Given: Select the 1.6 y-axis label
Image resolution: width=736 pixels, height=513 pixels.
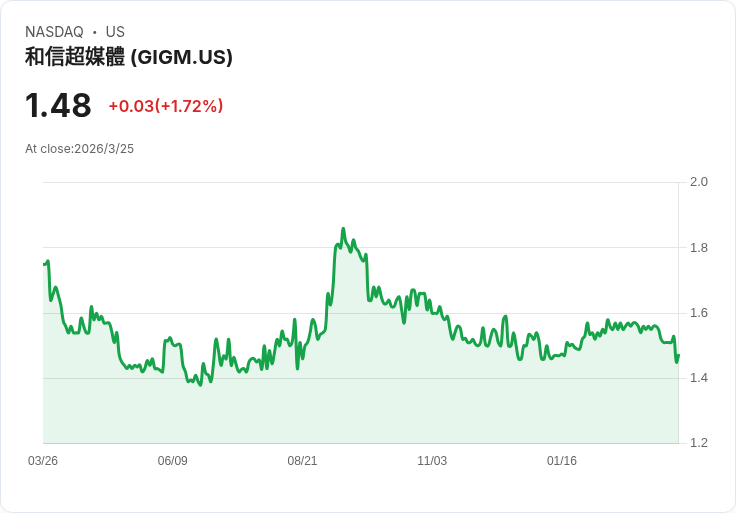Looking at the screenshot, I should [x=699, y=313].
